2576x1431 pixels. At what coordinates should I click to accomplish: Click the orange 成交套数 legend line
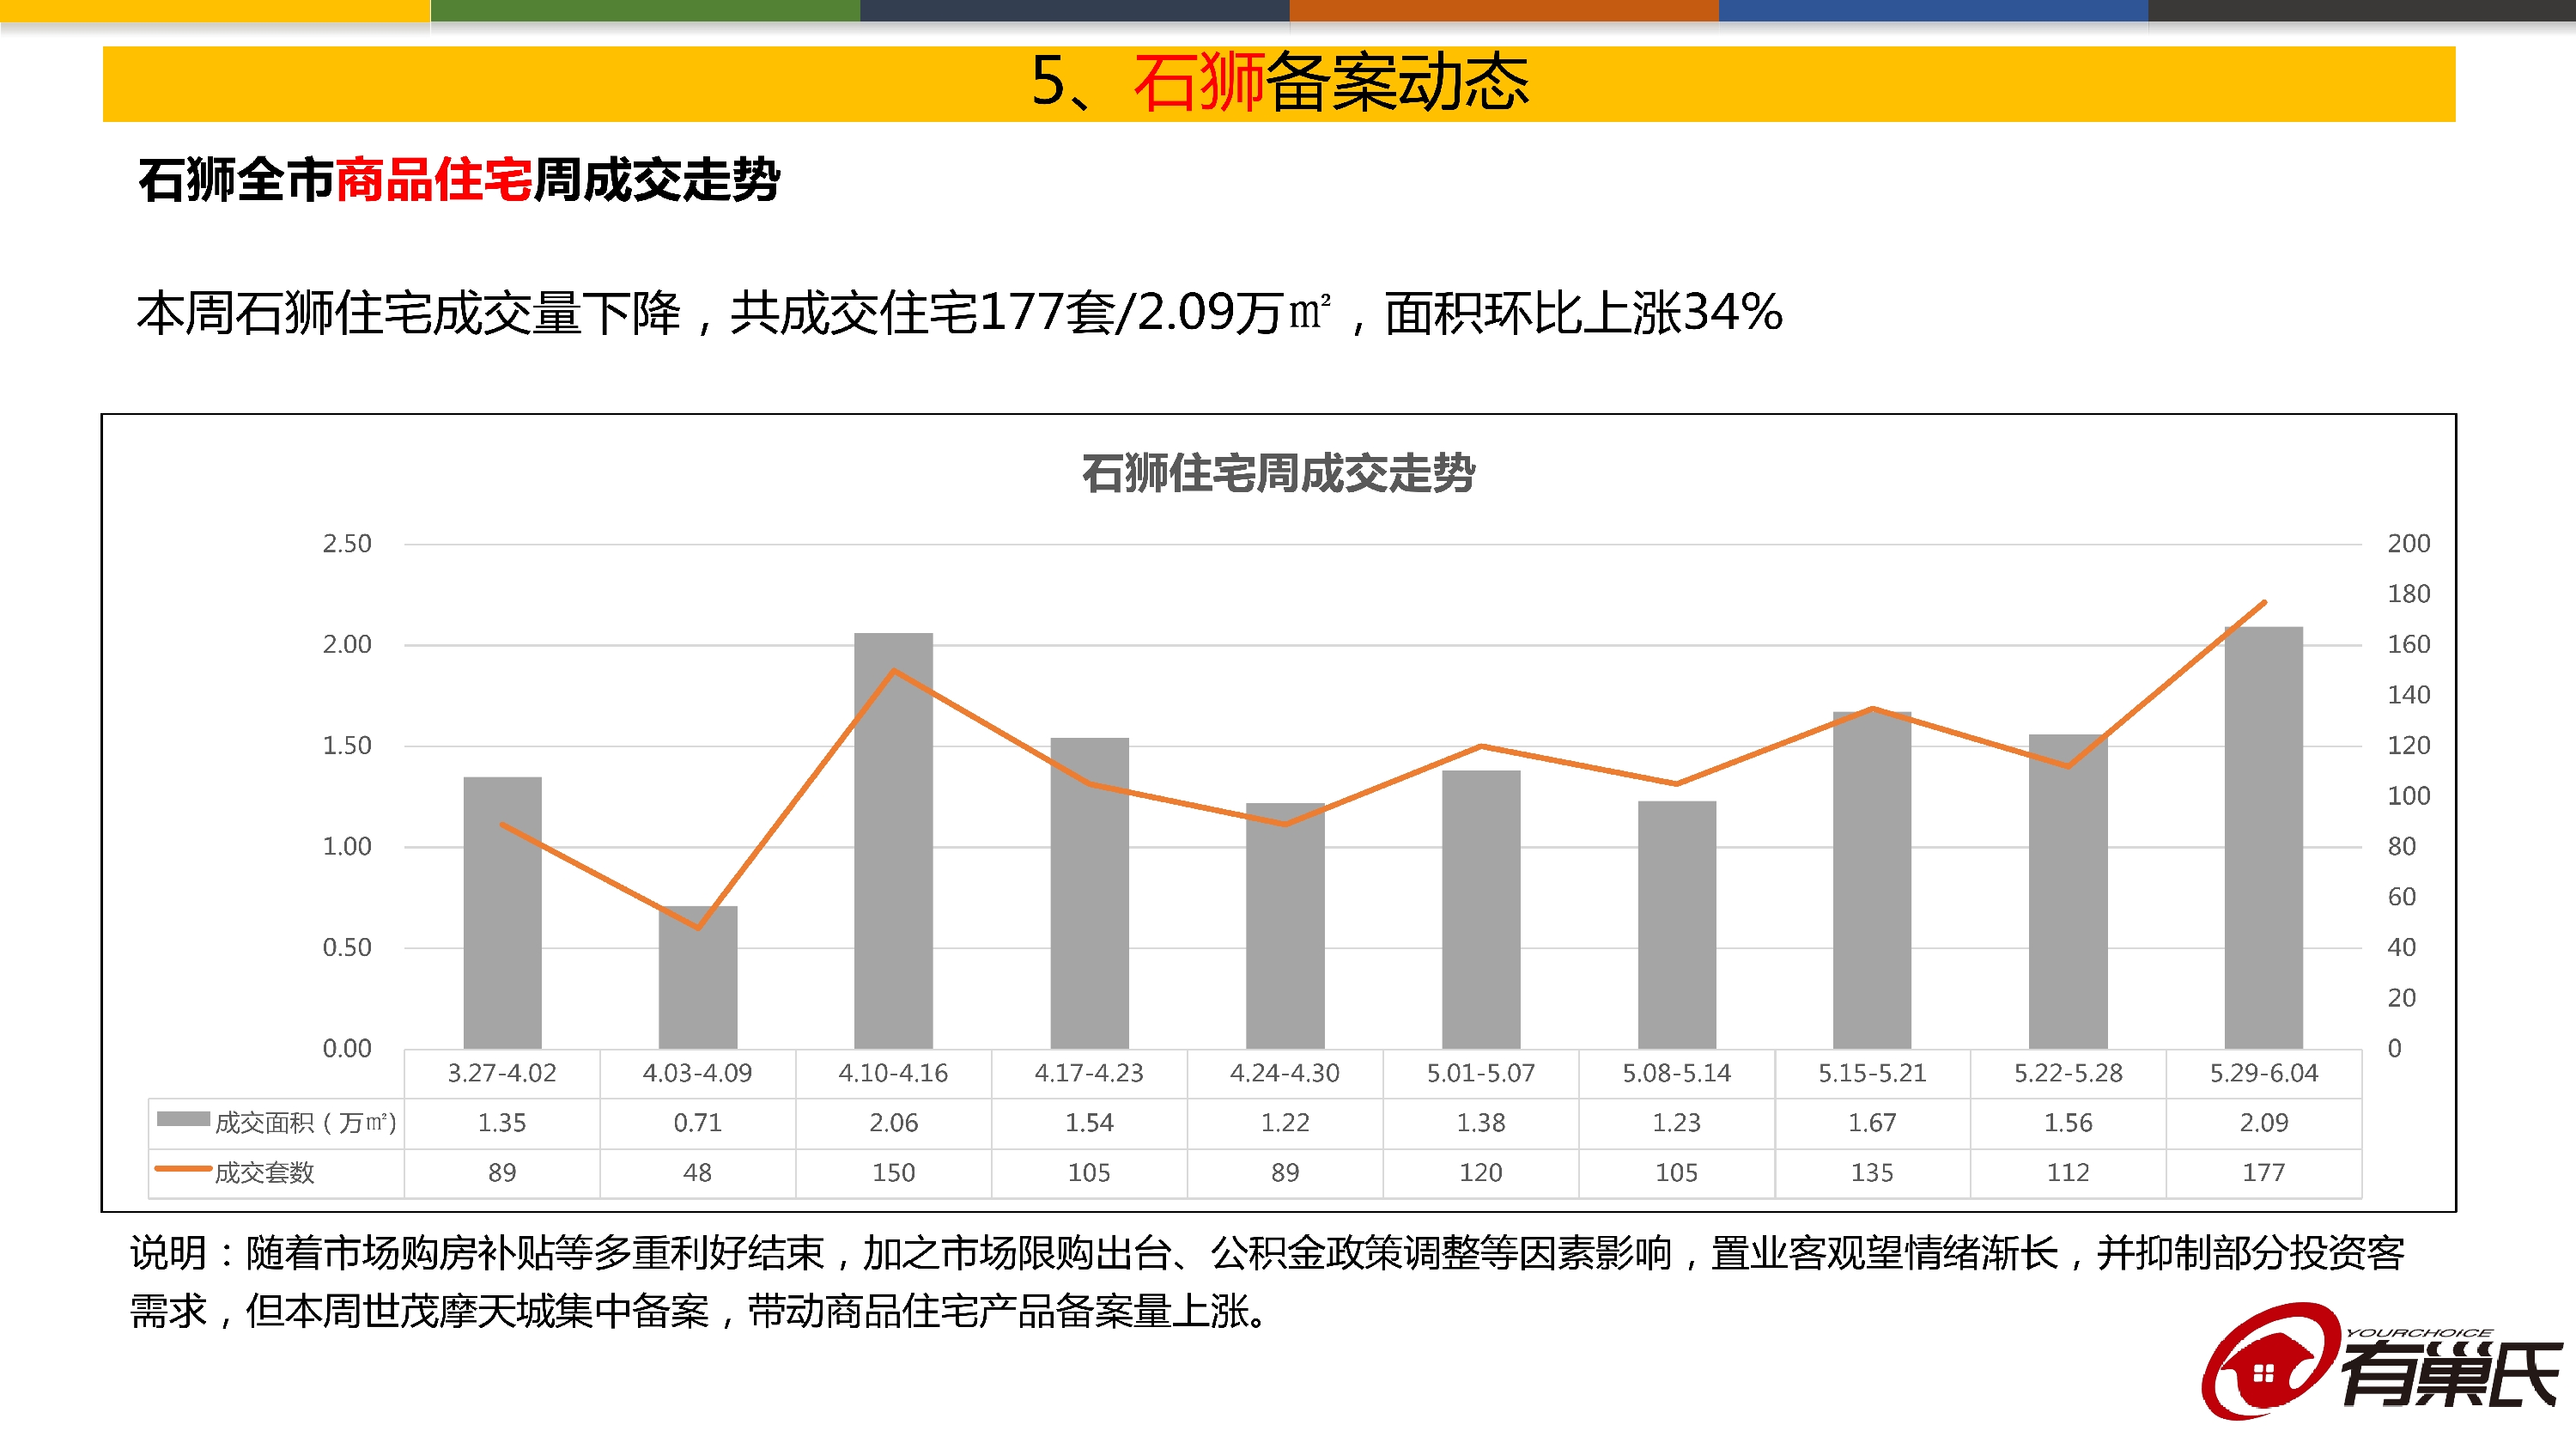[183, 1168]
